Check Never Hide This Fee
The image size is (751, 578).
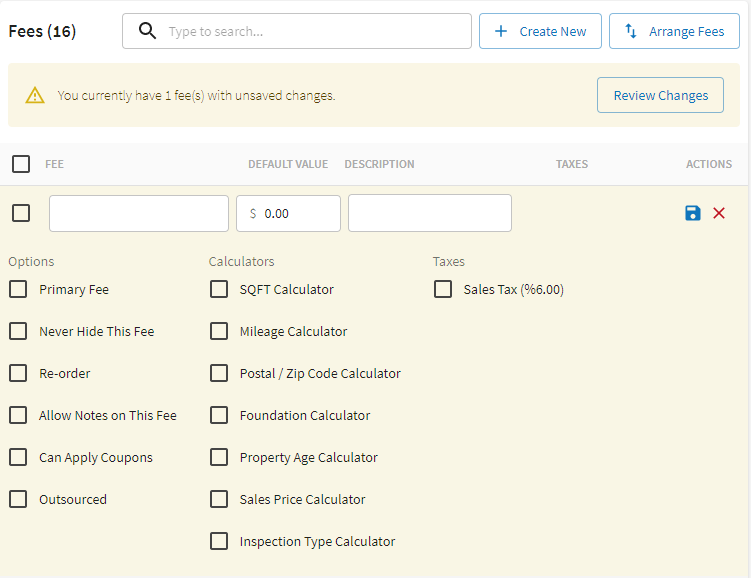point(18,331)
